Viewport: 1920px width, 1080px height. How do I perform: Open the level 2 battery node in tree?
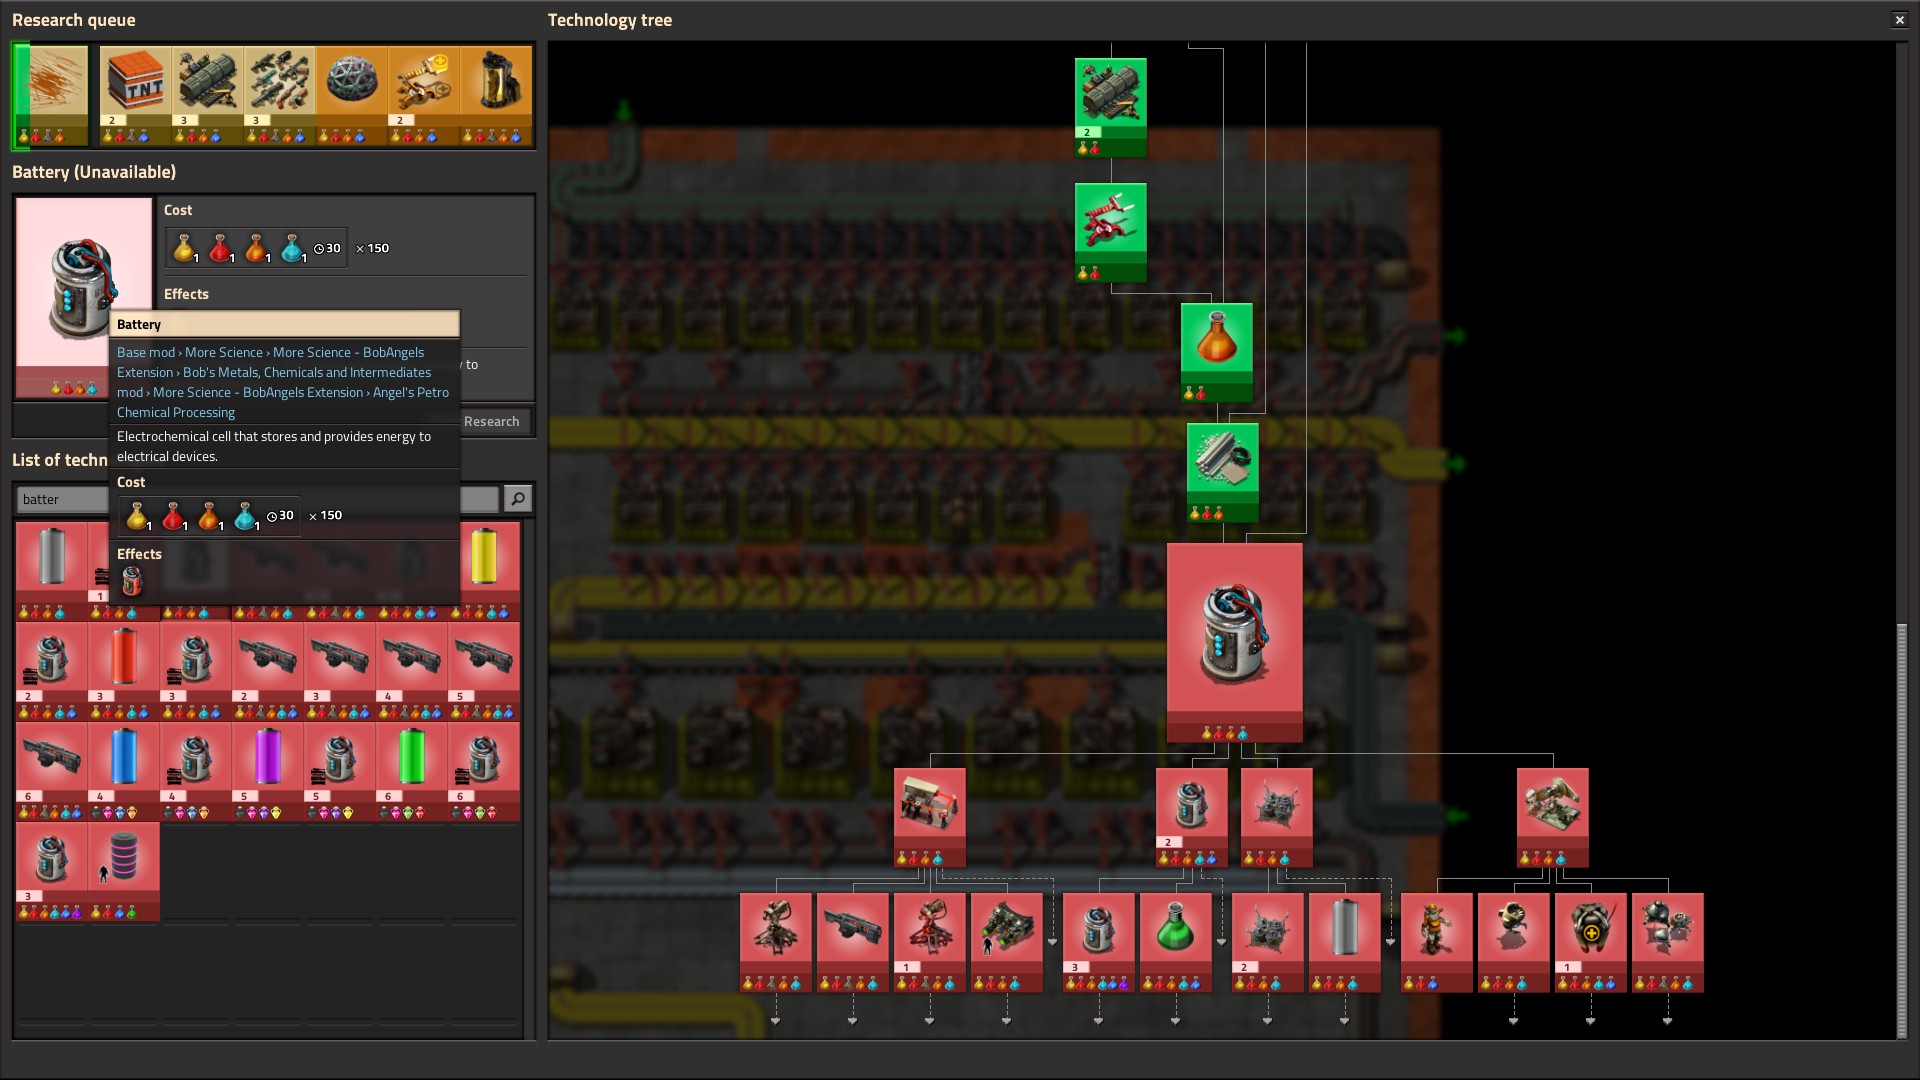point(1191,817)
